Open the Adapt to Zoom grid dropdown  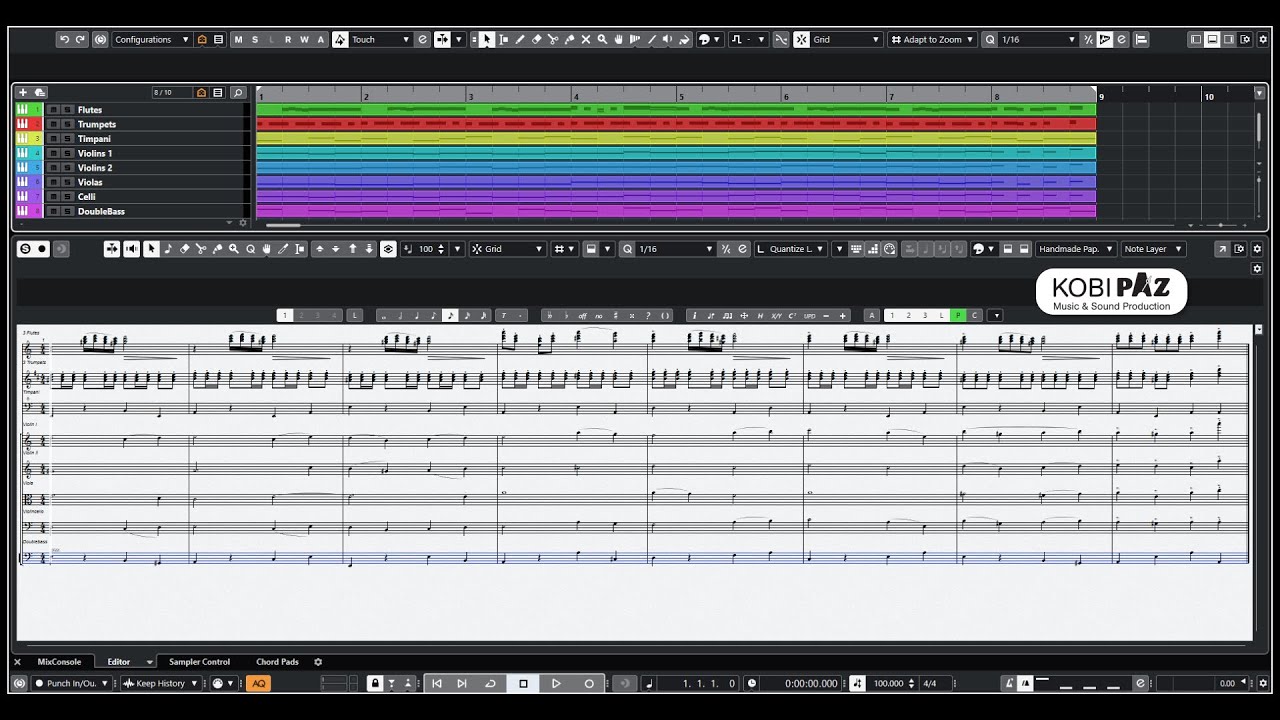tap(932, 40)
